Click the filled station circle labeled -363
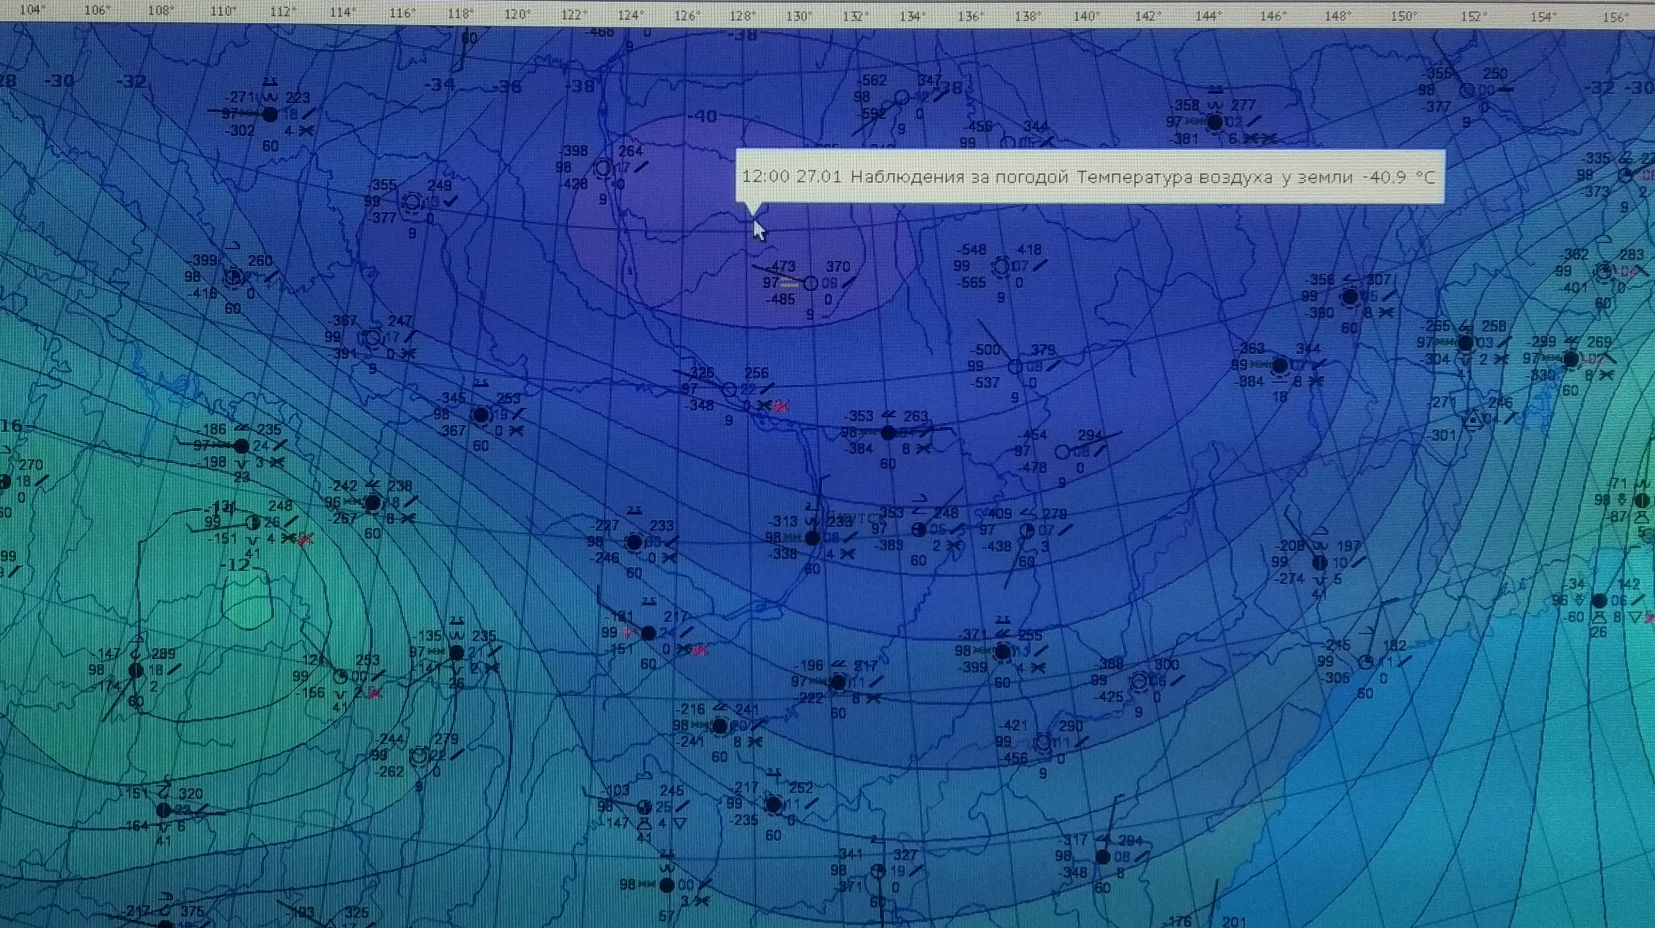Screen dimensions: 1655x928 point(1279,365)
